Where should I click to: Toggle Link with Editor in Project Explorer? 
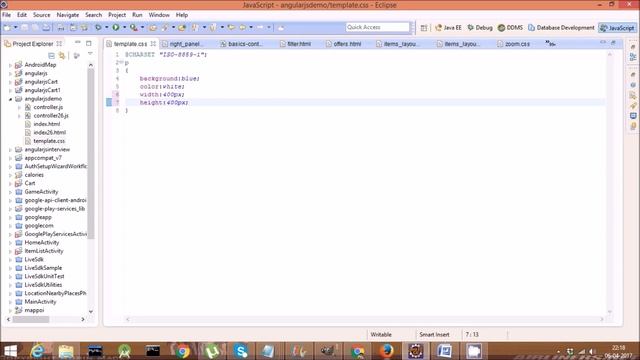point(62,55)
